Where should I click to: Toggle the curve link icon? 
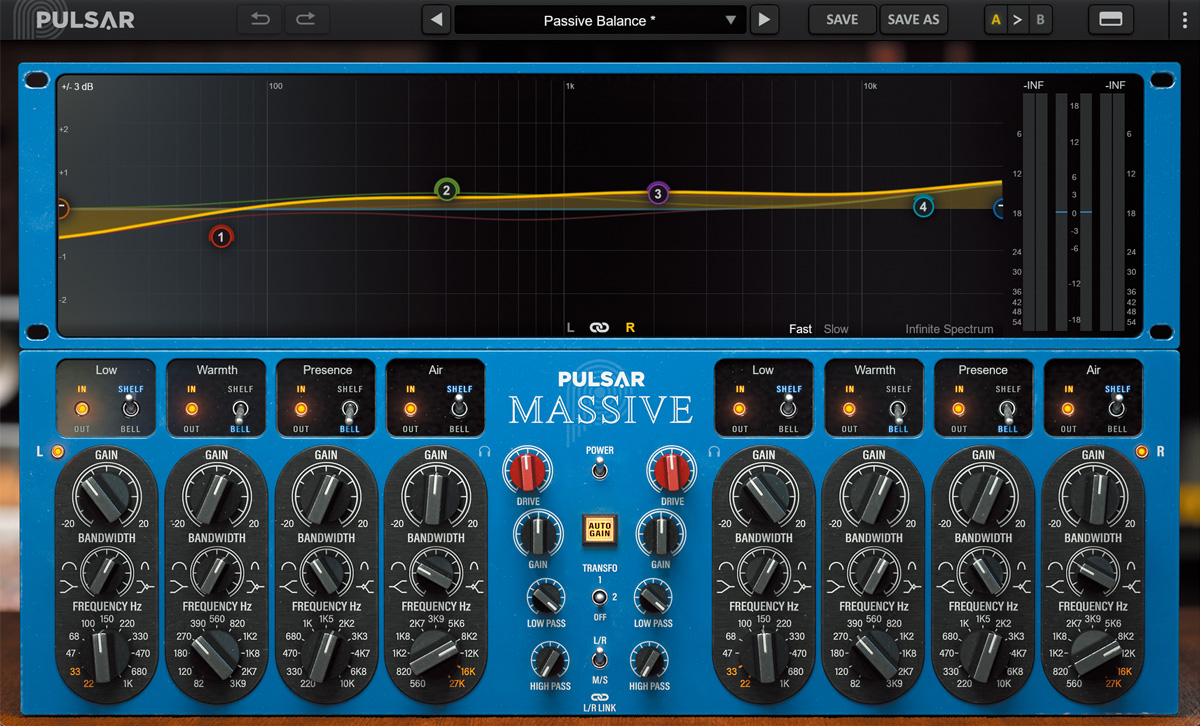coord(599,328)
